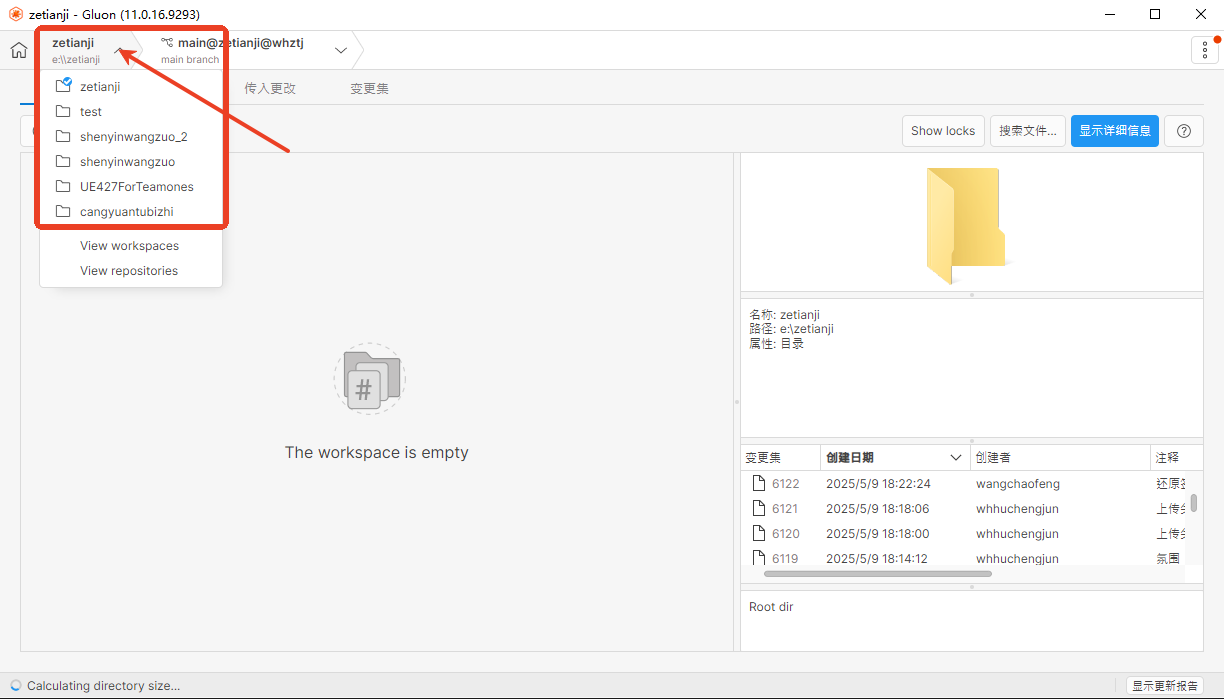The height and width of the screenshot is (699, 1224).
Task: Open the three-dot options menu
Action: (x=1204, y=50)
